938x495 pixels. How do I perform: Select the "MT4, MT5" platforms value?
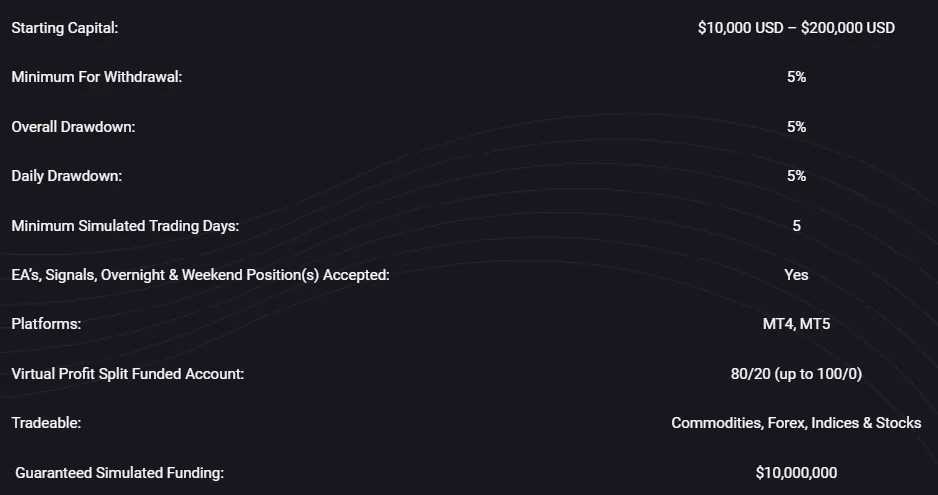796,325
